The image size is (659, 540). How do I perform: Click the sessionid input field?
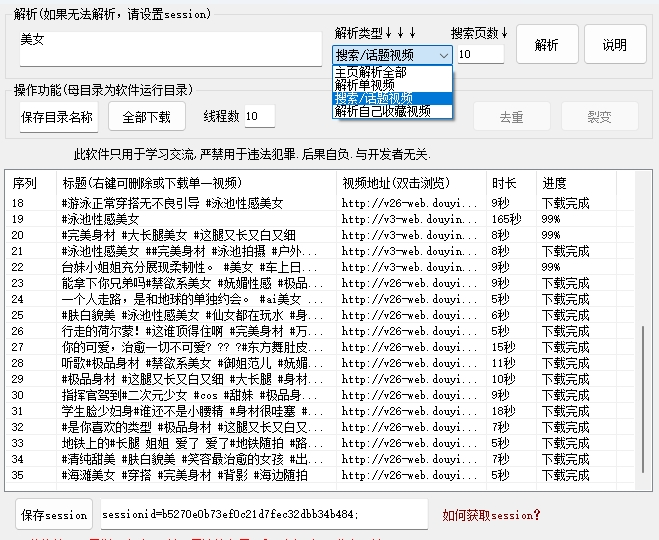point(262,515)
